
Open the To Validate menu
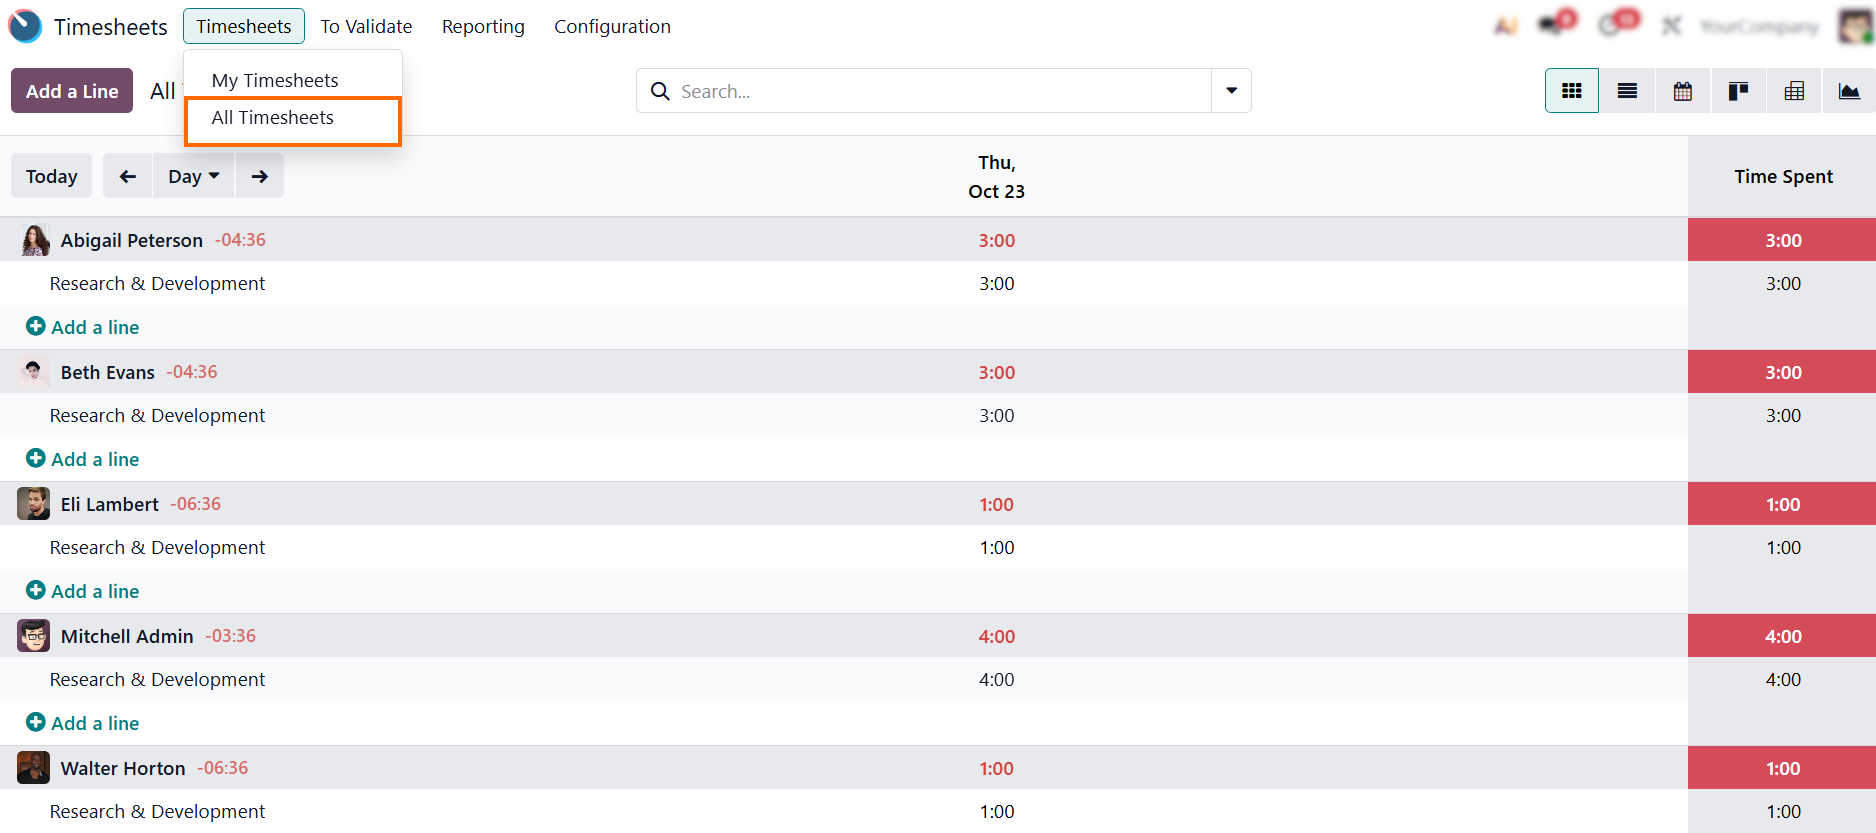pyautogui.click(x=366, y=26)
